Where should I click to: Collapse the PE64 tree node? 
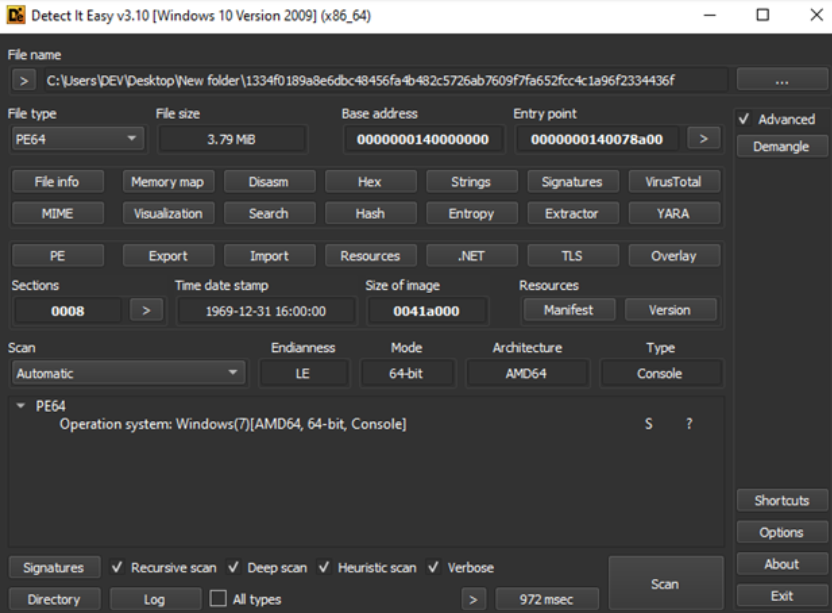(x=21, y=406)
